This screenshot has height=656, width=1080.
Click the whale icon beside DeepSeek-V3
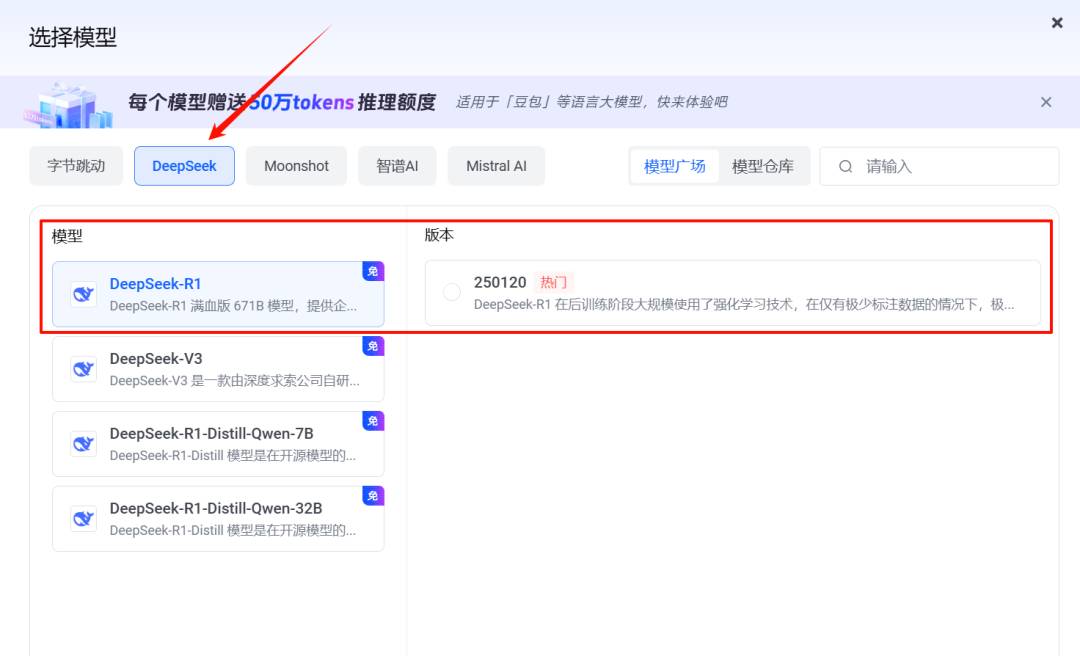(x=83, y=369)
